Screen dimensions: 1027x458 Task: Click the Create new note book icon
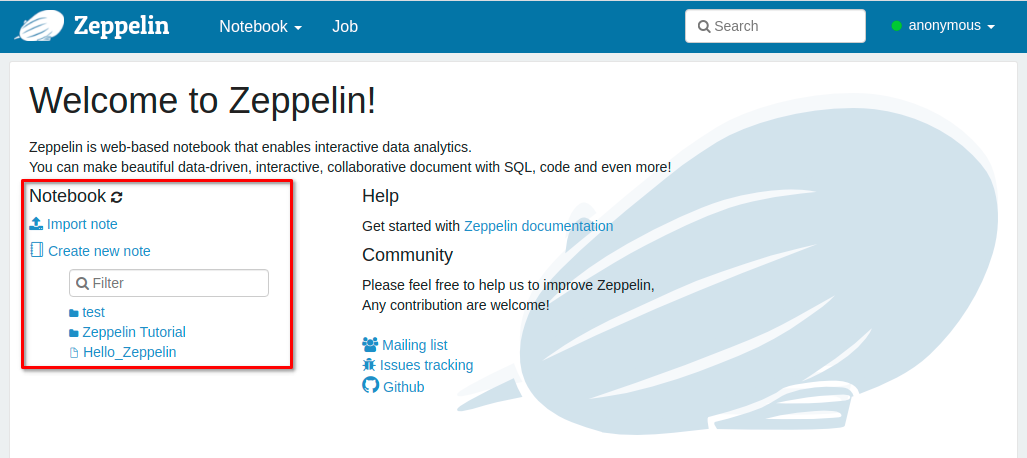pyautogui.click(x=37, y=251)
